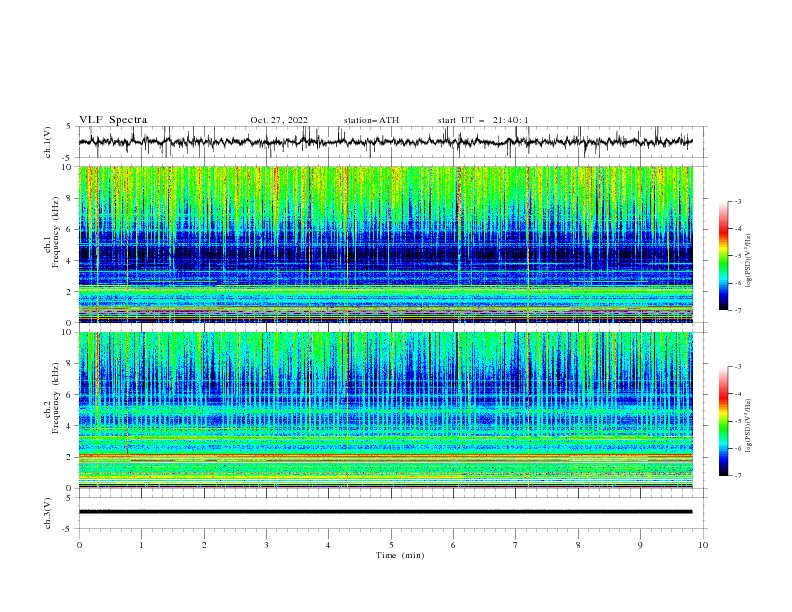
Task: Click the "Time (min)" axis label
Action: (400, 555)
